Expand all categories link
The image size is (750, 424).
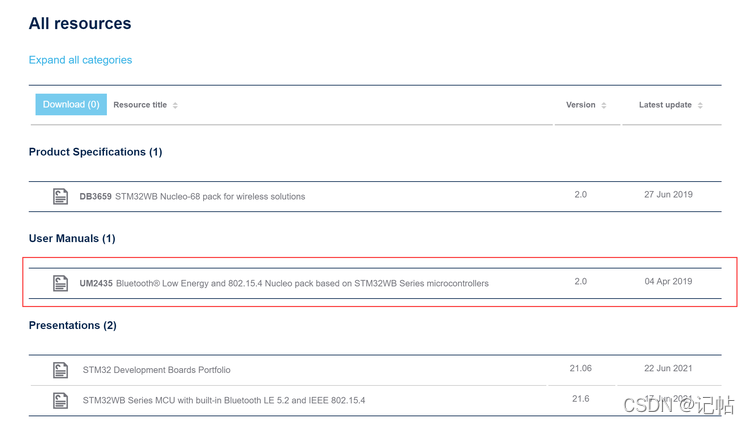[x=80, y=60]
